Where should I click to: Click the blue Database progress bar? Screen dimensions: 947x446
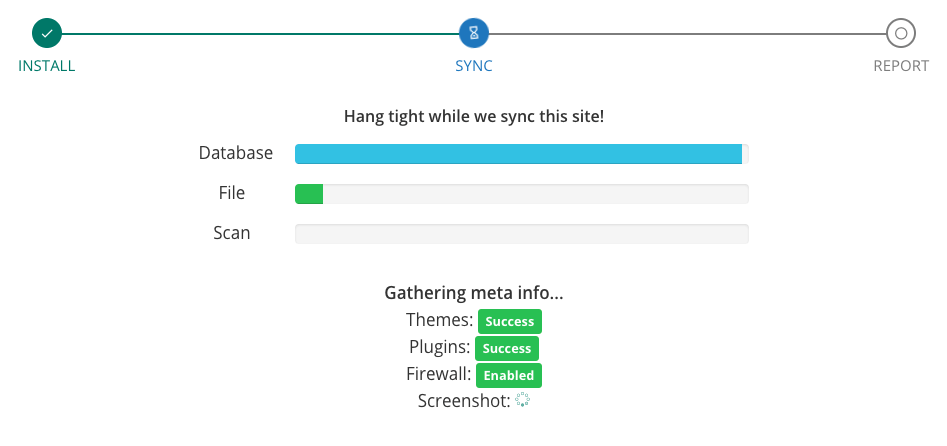(x=518, y=154)
